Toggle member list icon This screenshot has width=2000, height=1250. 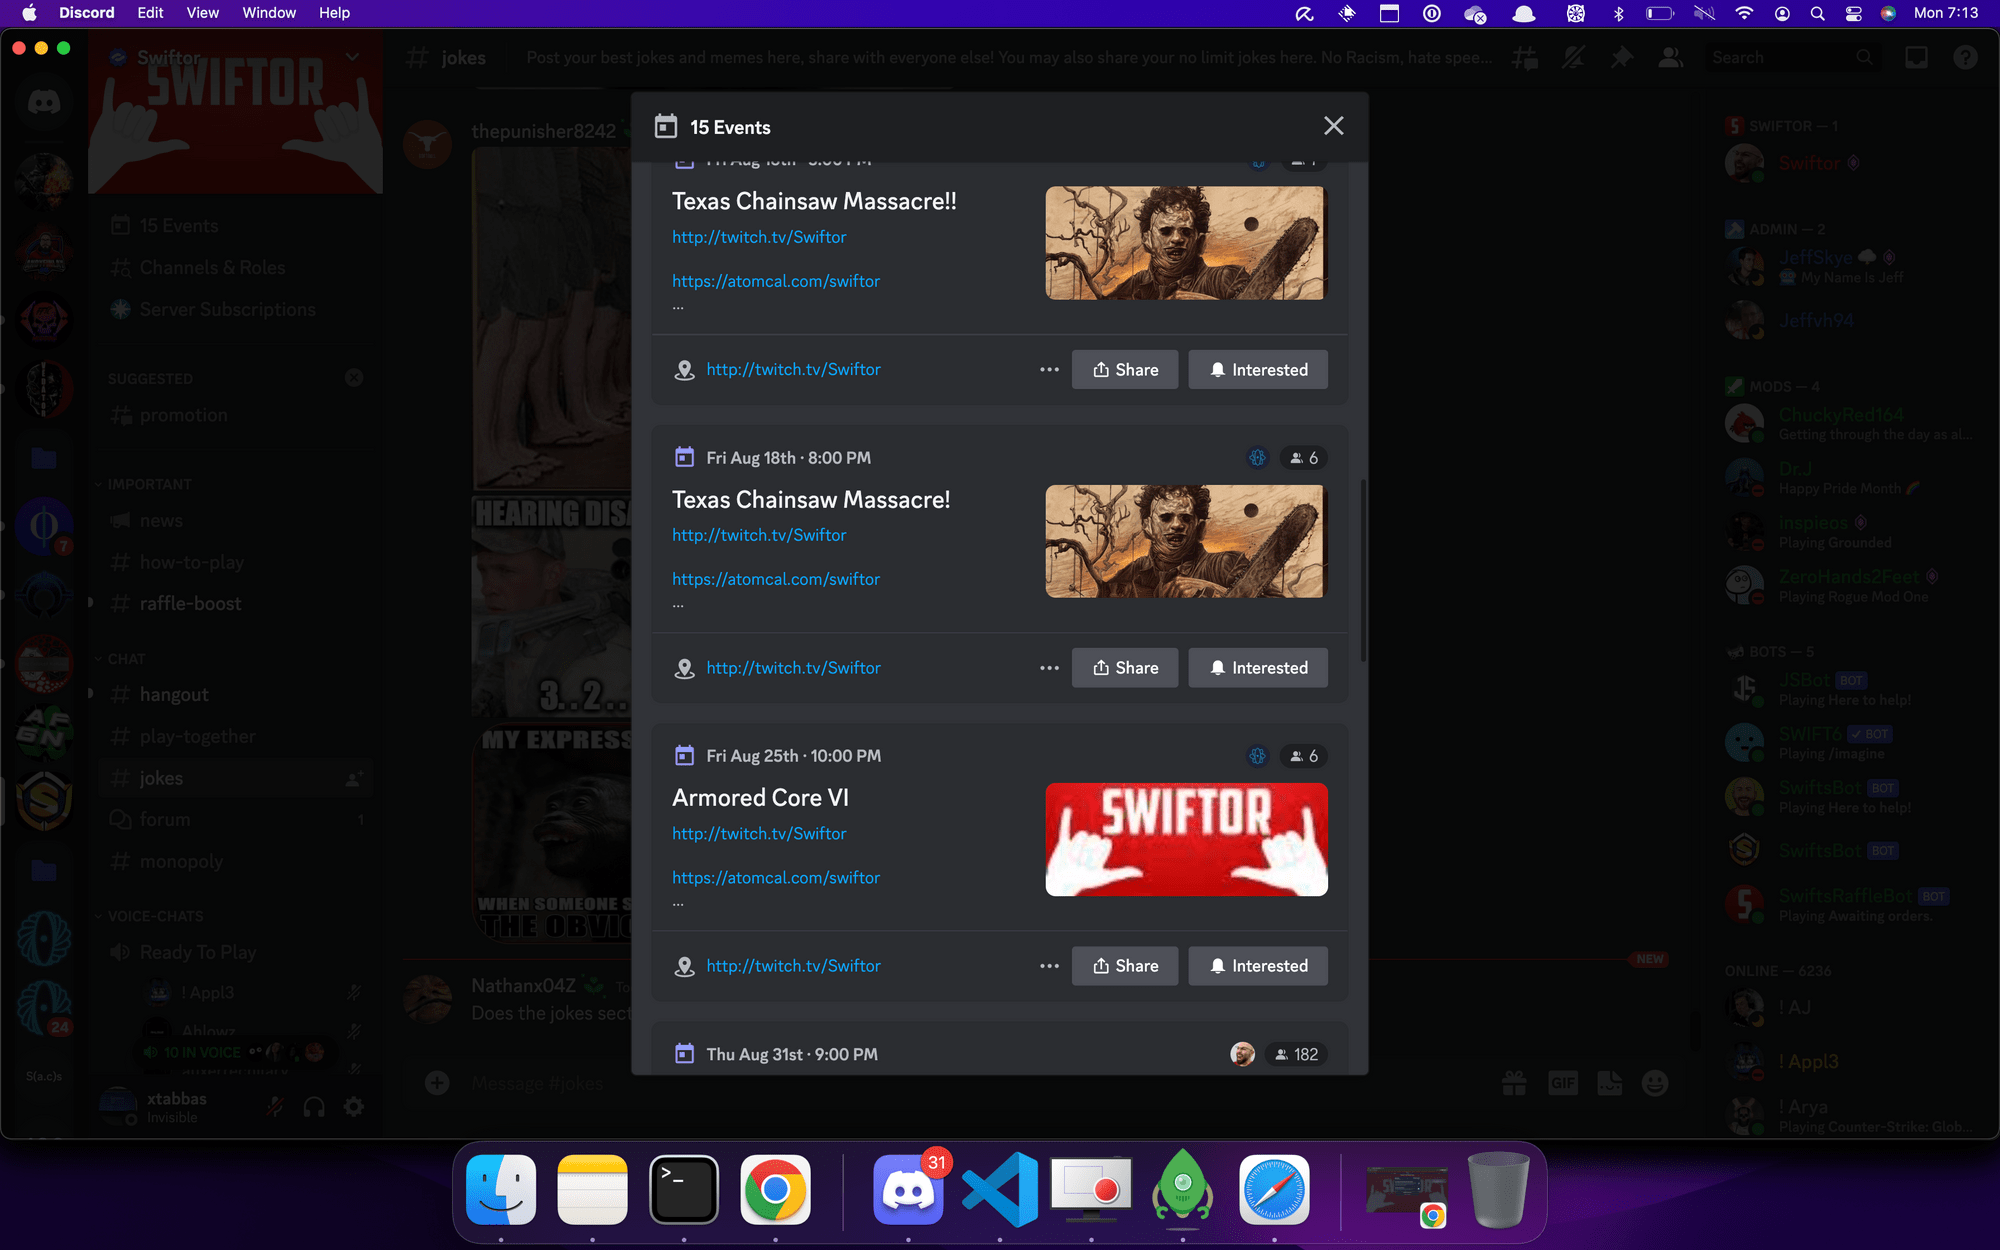point(1671,58)
